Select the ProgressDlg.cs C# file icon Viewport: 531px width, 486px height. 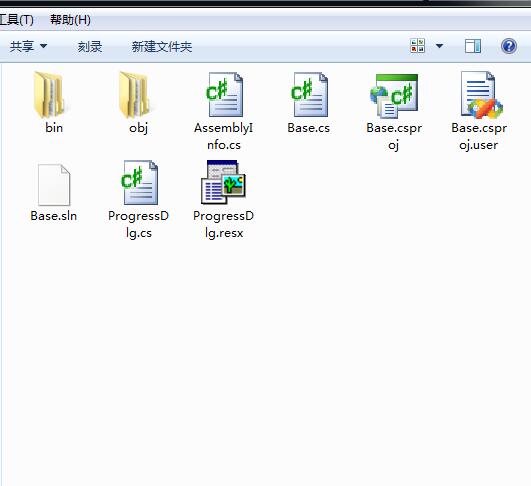[x=140, y=183]
